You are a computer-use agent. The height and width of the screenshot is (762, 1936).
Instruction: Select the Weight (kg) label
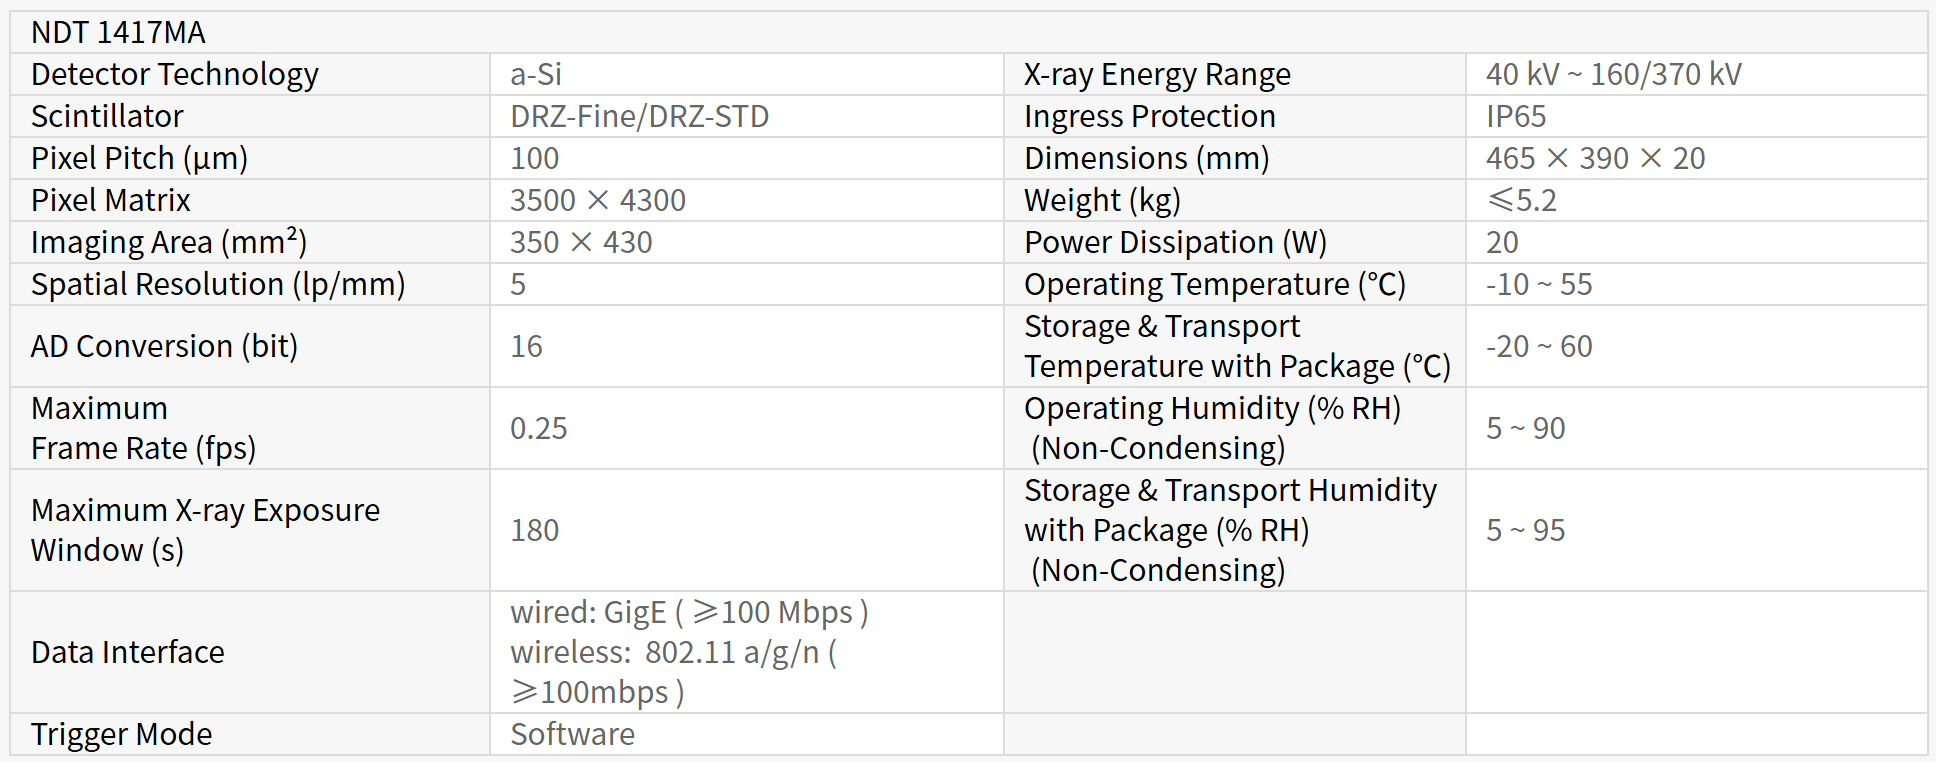1102,201
